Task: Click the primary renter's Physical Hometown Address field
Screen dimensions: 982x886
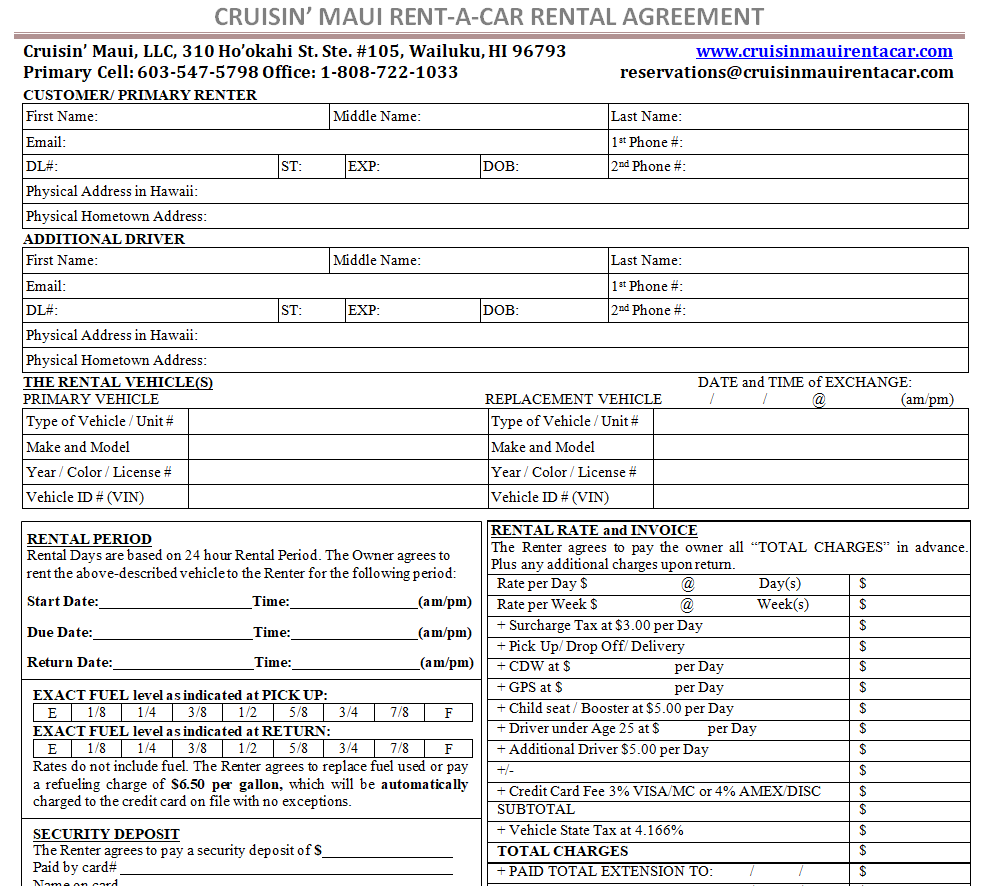Action: click(x=585, y=217)
